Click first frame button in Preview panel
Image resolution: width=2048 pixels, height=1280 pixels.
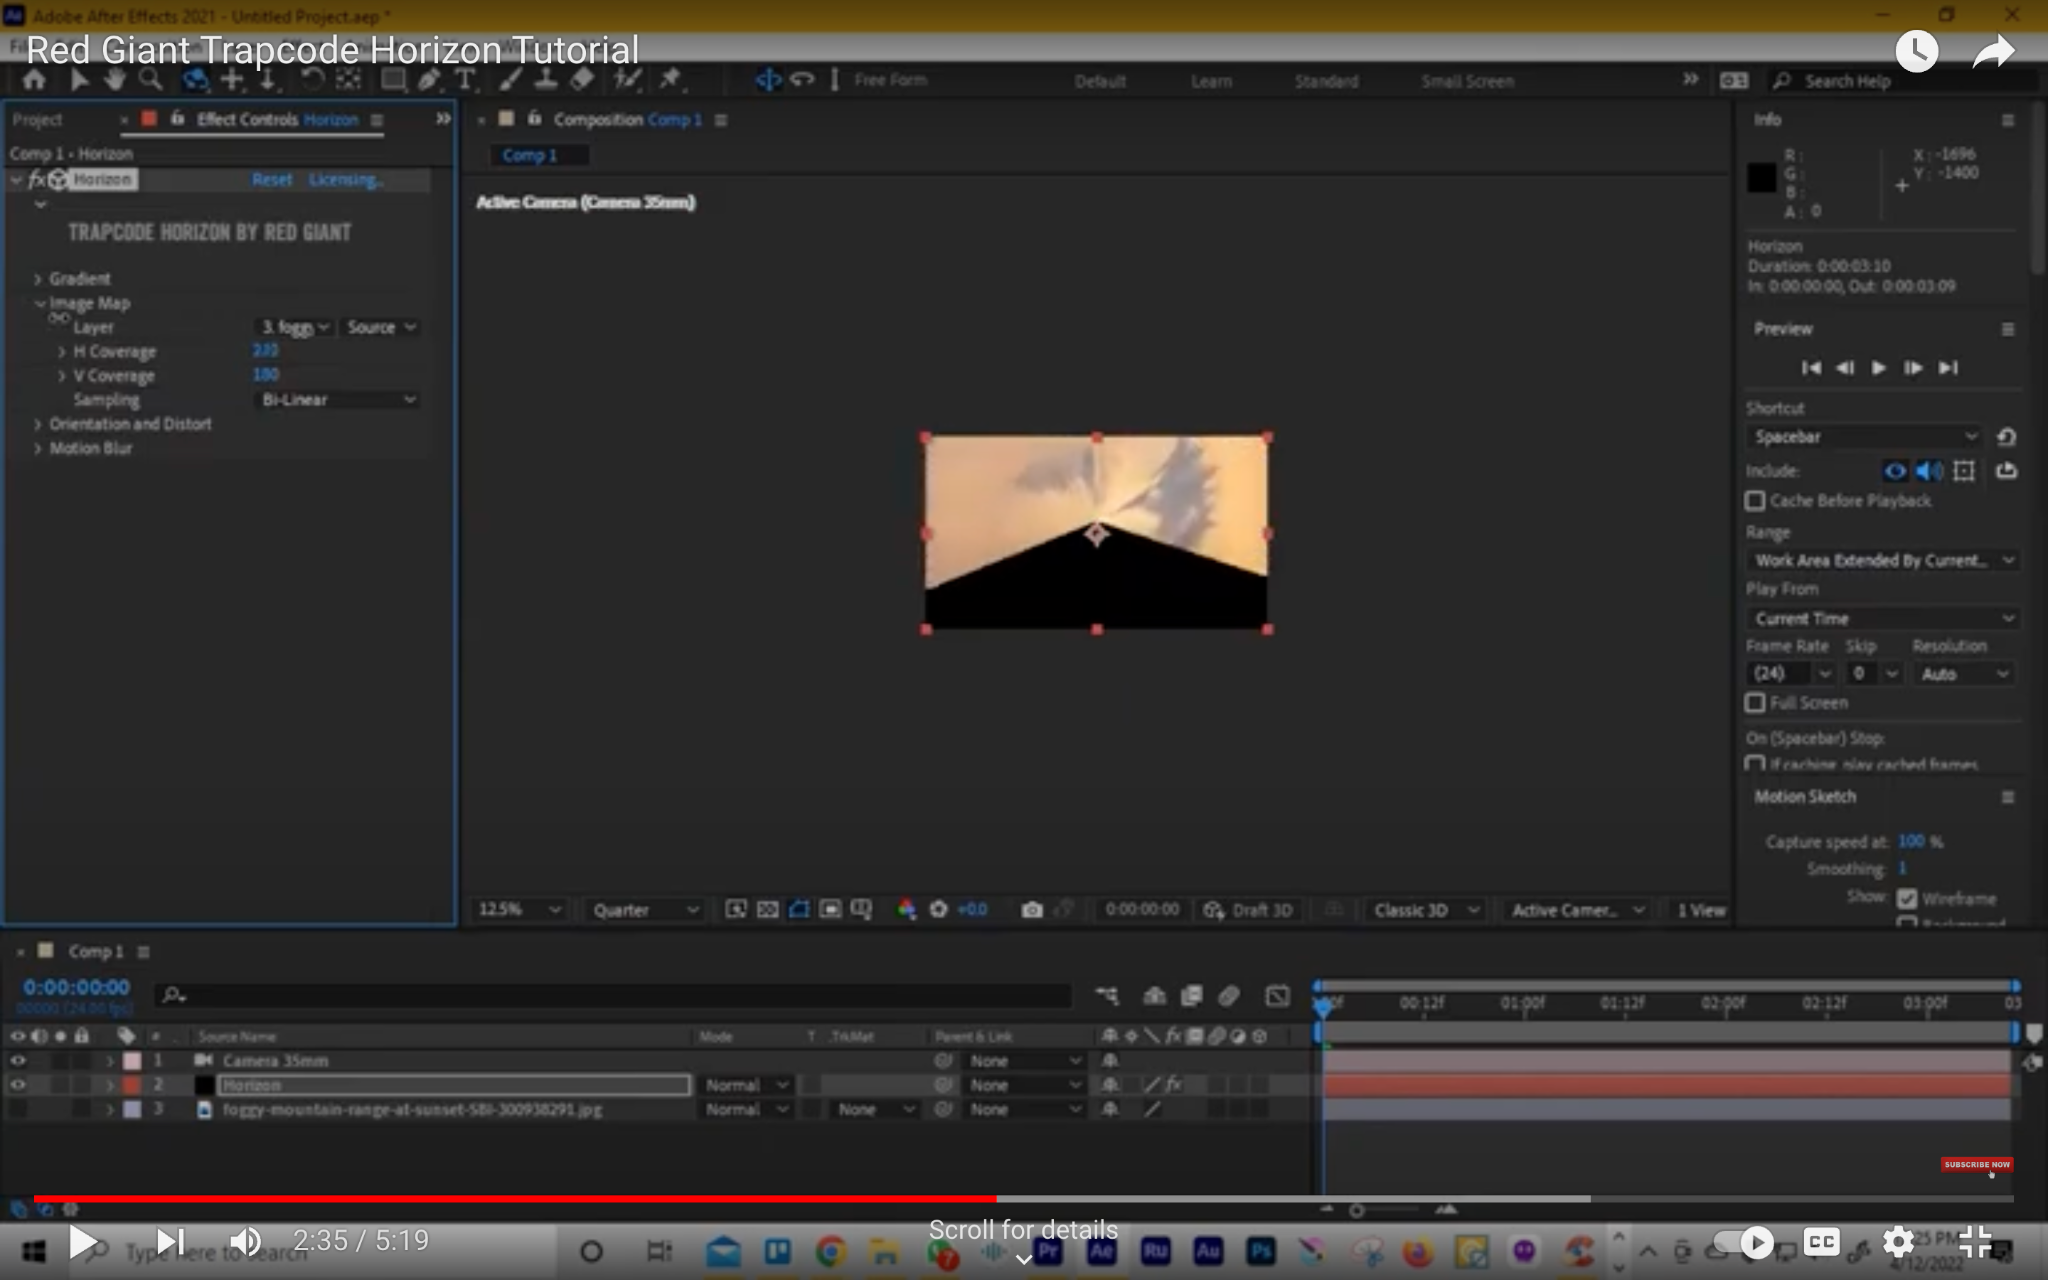[1811, 368]
